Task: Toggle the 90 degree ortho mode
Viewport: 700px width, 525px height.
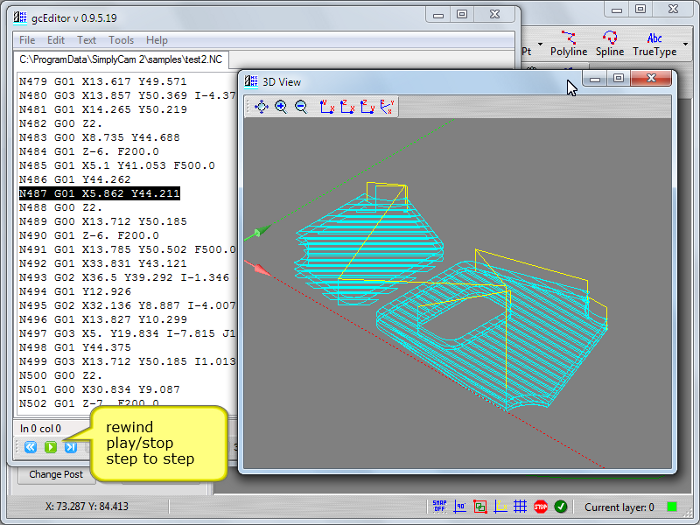Action: coord(460,507)
